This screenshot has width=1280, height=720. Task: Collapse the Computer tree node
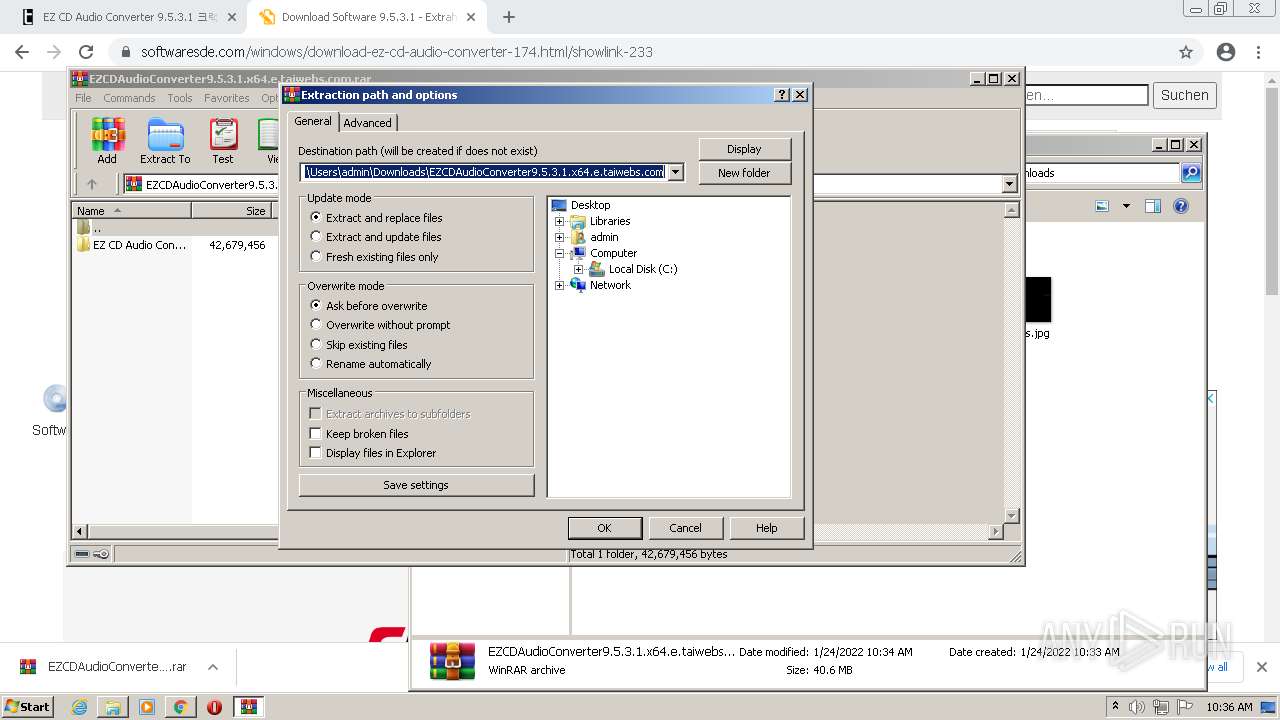pyautogui.click(x=560, y=253)
